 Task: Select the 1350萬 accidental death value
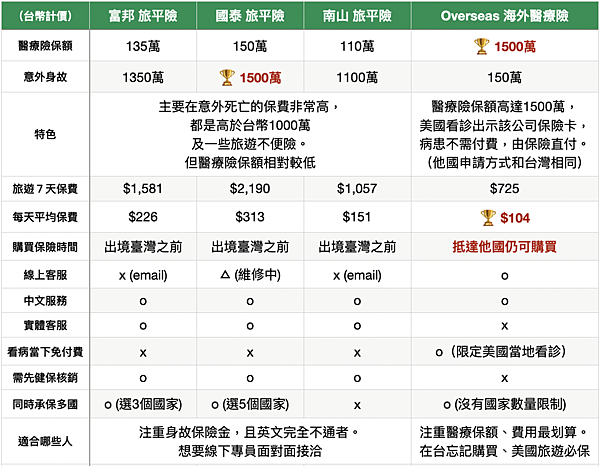click(x=143, y=78)
